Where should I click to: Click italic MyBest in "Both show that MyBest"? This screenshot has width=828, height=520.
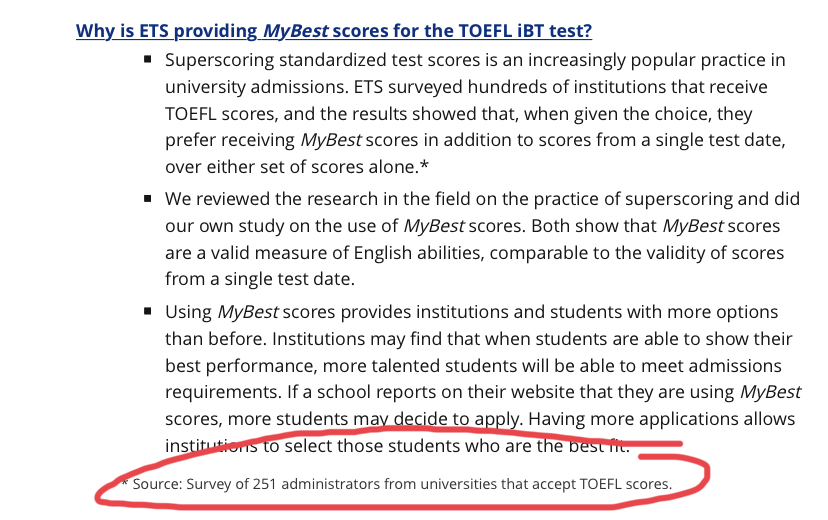(692, 226)
